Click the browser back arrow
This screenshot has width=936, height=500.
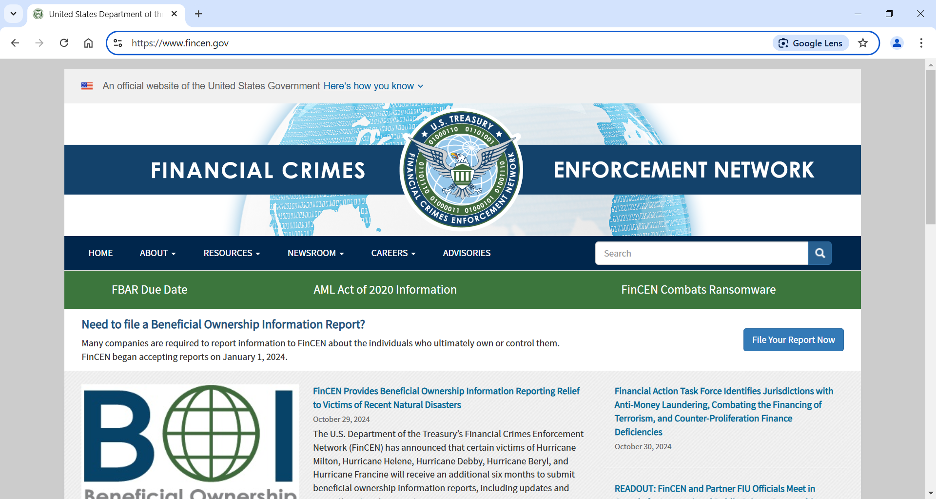[x=15, y=43]
